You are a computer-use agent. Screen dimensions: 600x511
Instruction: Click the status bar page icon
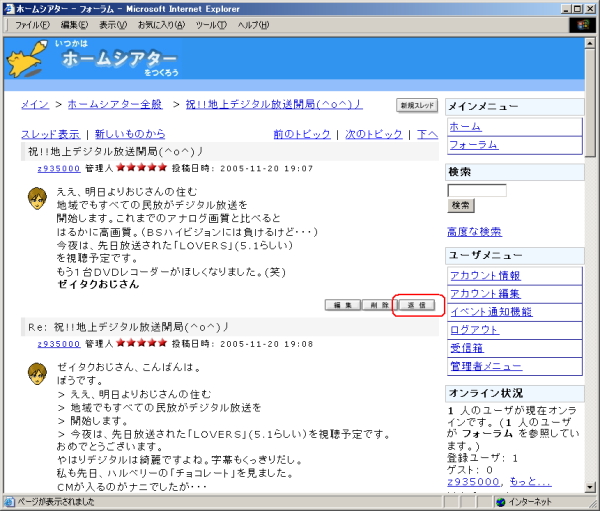9,501
